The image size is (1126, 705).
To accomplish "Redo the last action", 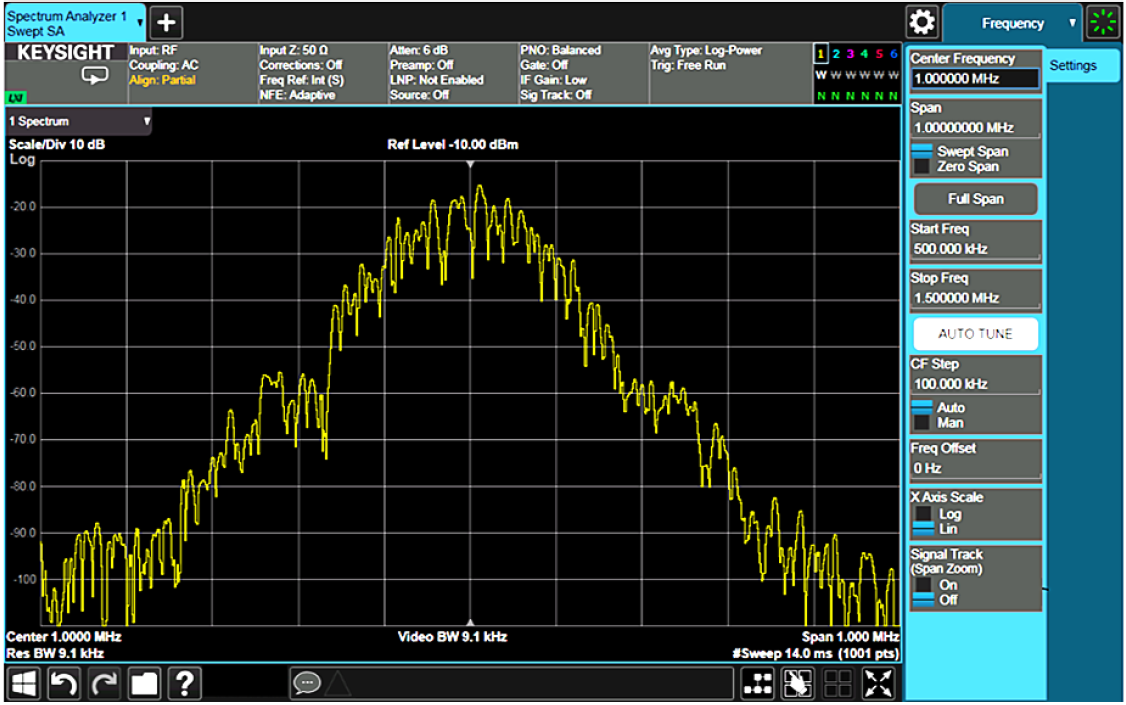I will click(104, 683).
